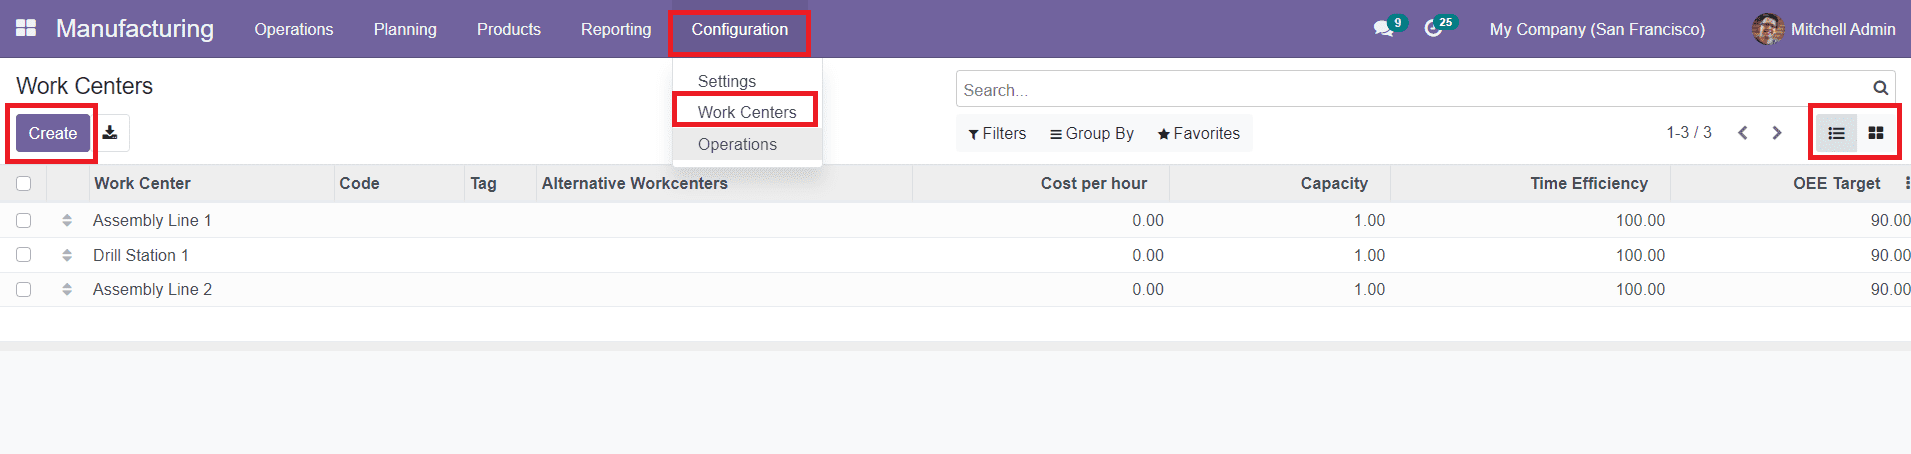Click the drag handle for Assembly Line 1
This screenshot has width=1911, height=454.
click(67, 220)
